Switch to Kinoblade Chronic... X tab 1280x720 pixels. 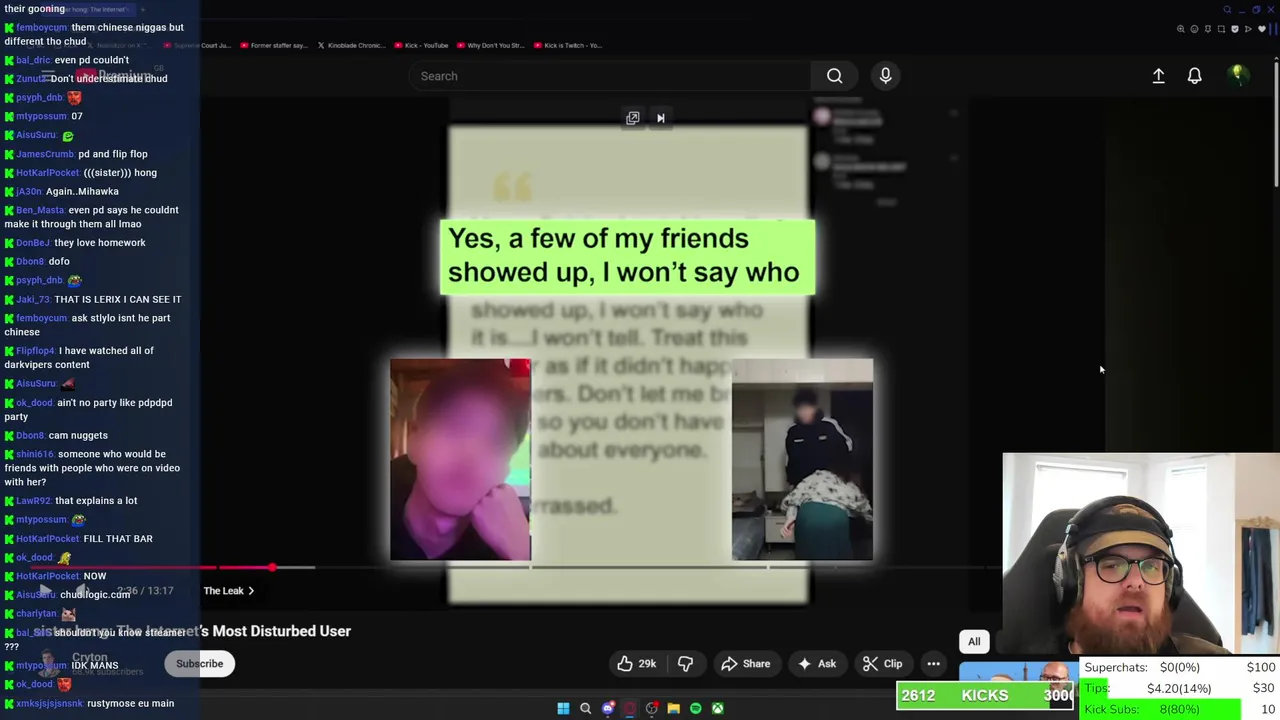coord(350,45)
